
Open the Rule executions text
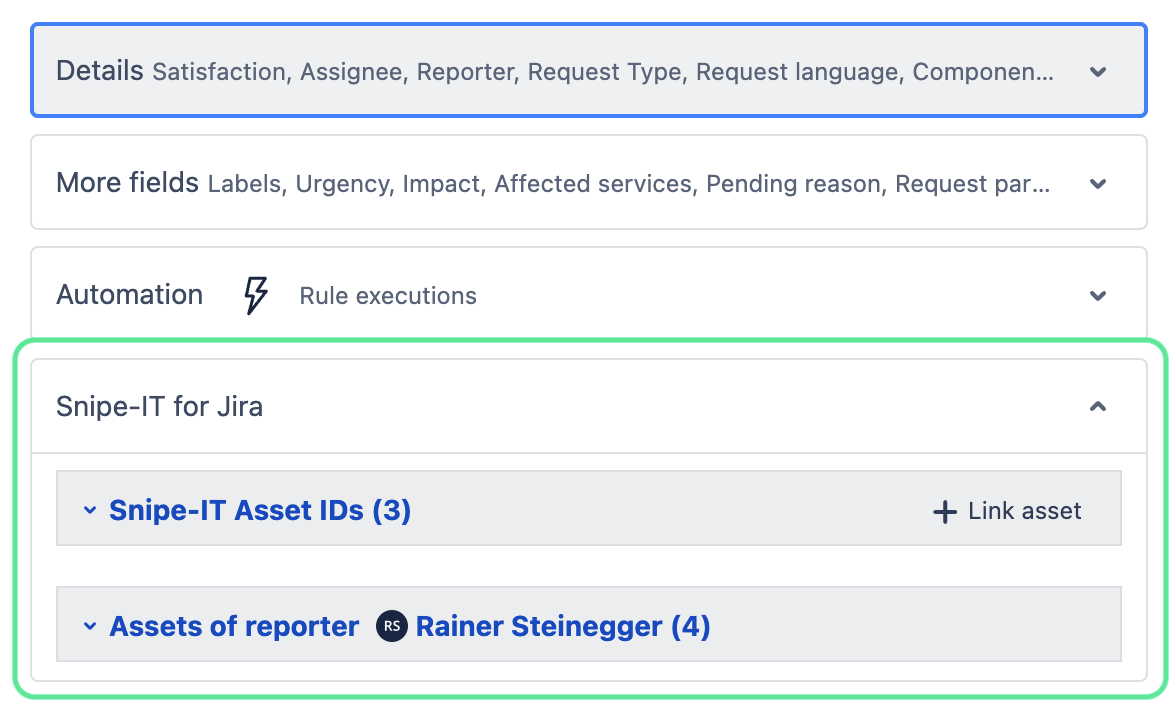[x=388, y=296]
